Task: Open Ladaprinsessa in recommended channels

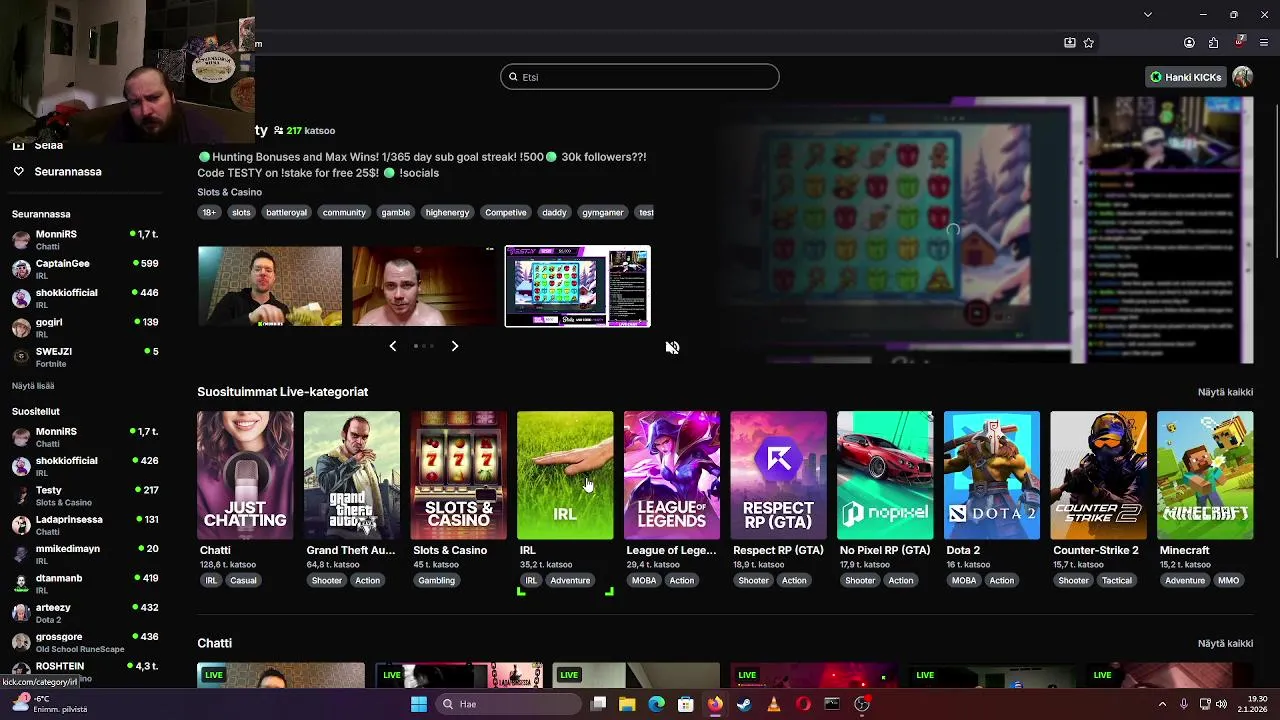Action: pyautogui.click(x=84, y=525)
